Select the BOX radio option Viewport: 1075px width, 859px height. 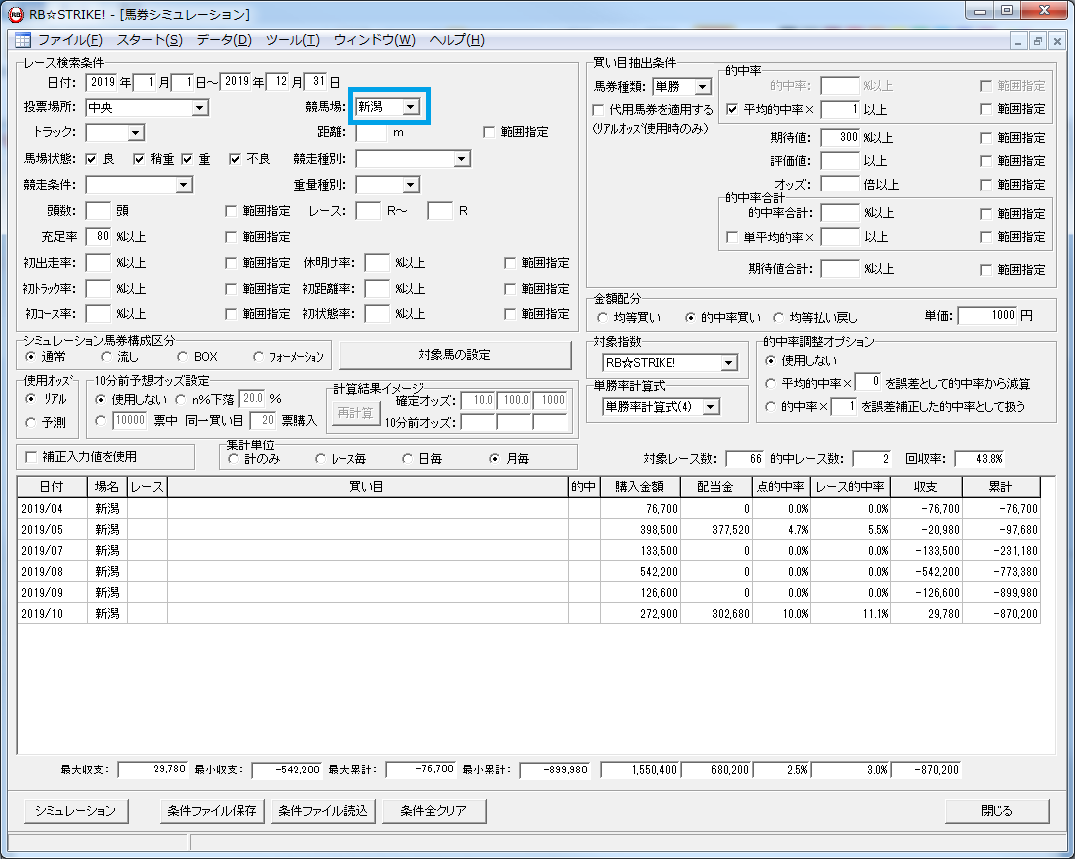182,356
